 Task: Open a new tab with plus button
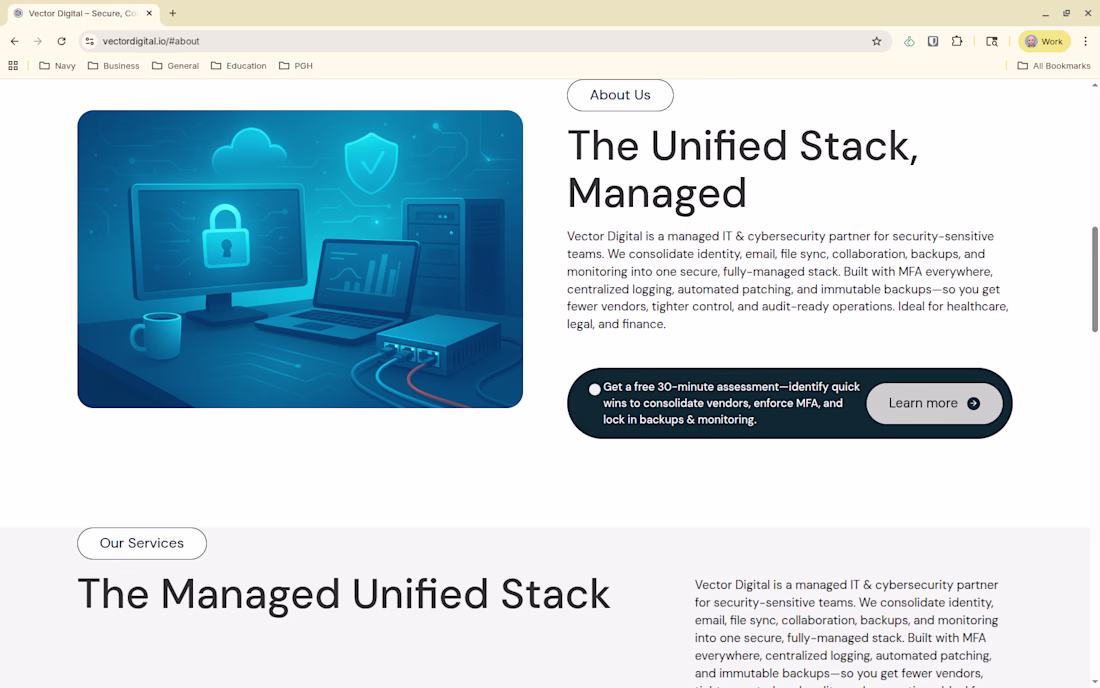(x=173, y=13)
